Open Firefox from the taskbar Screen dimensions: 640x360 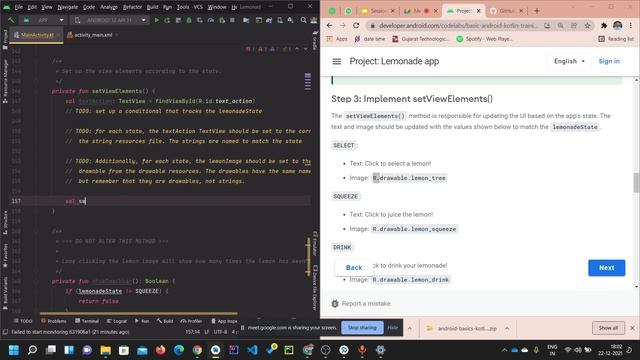pos(160,350)
